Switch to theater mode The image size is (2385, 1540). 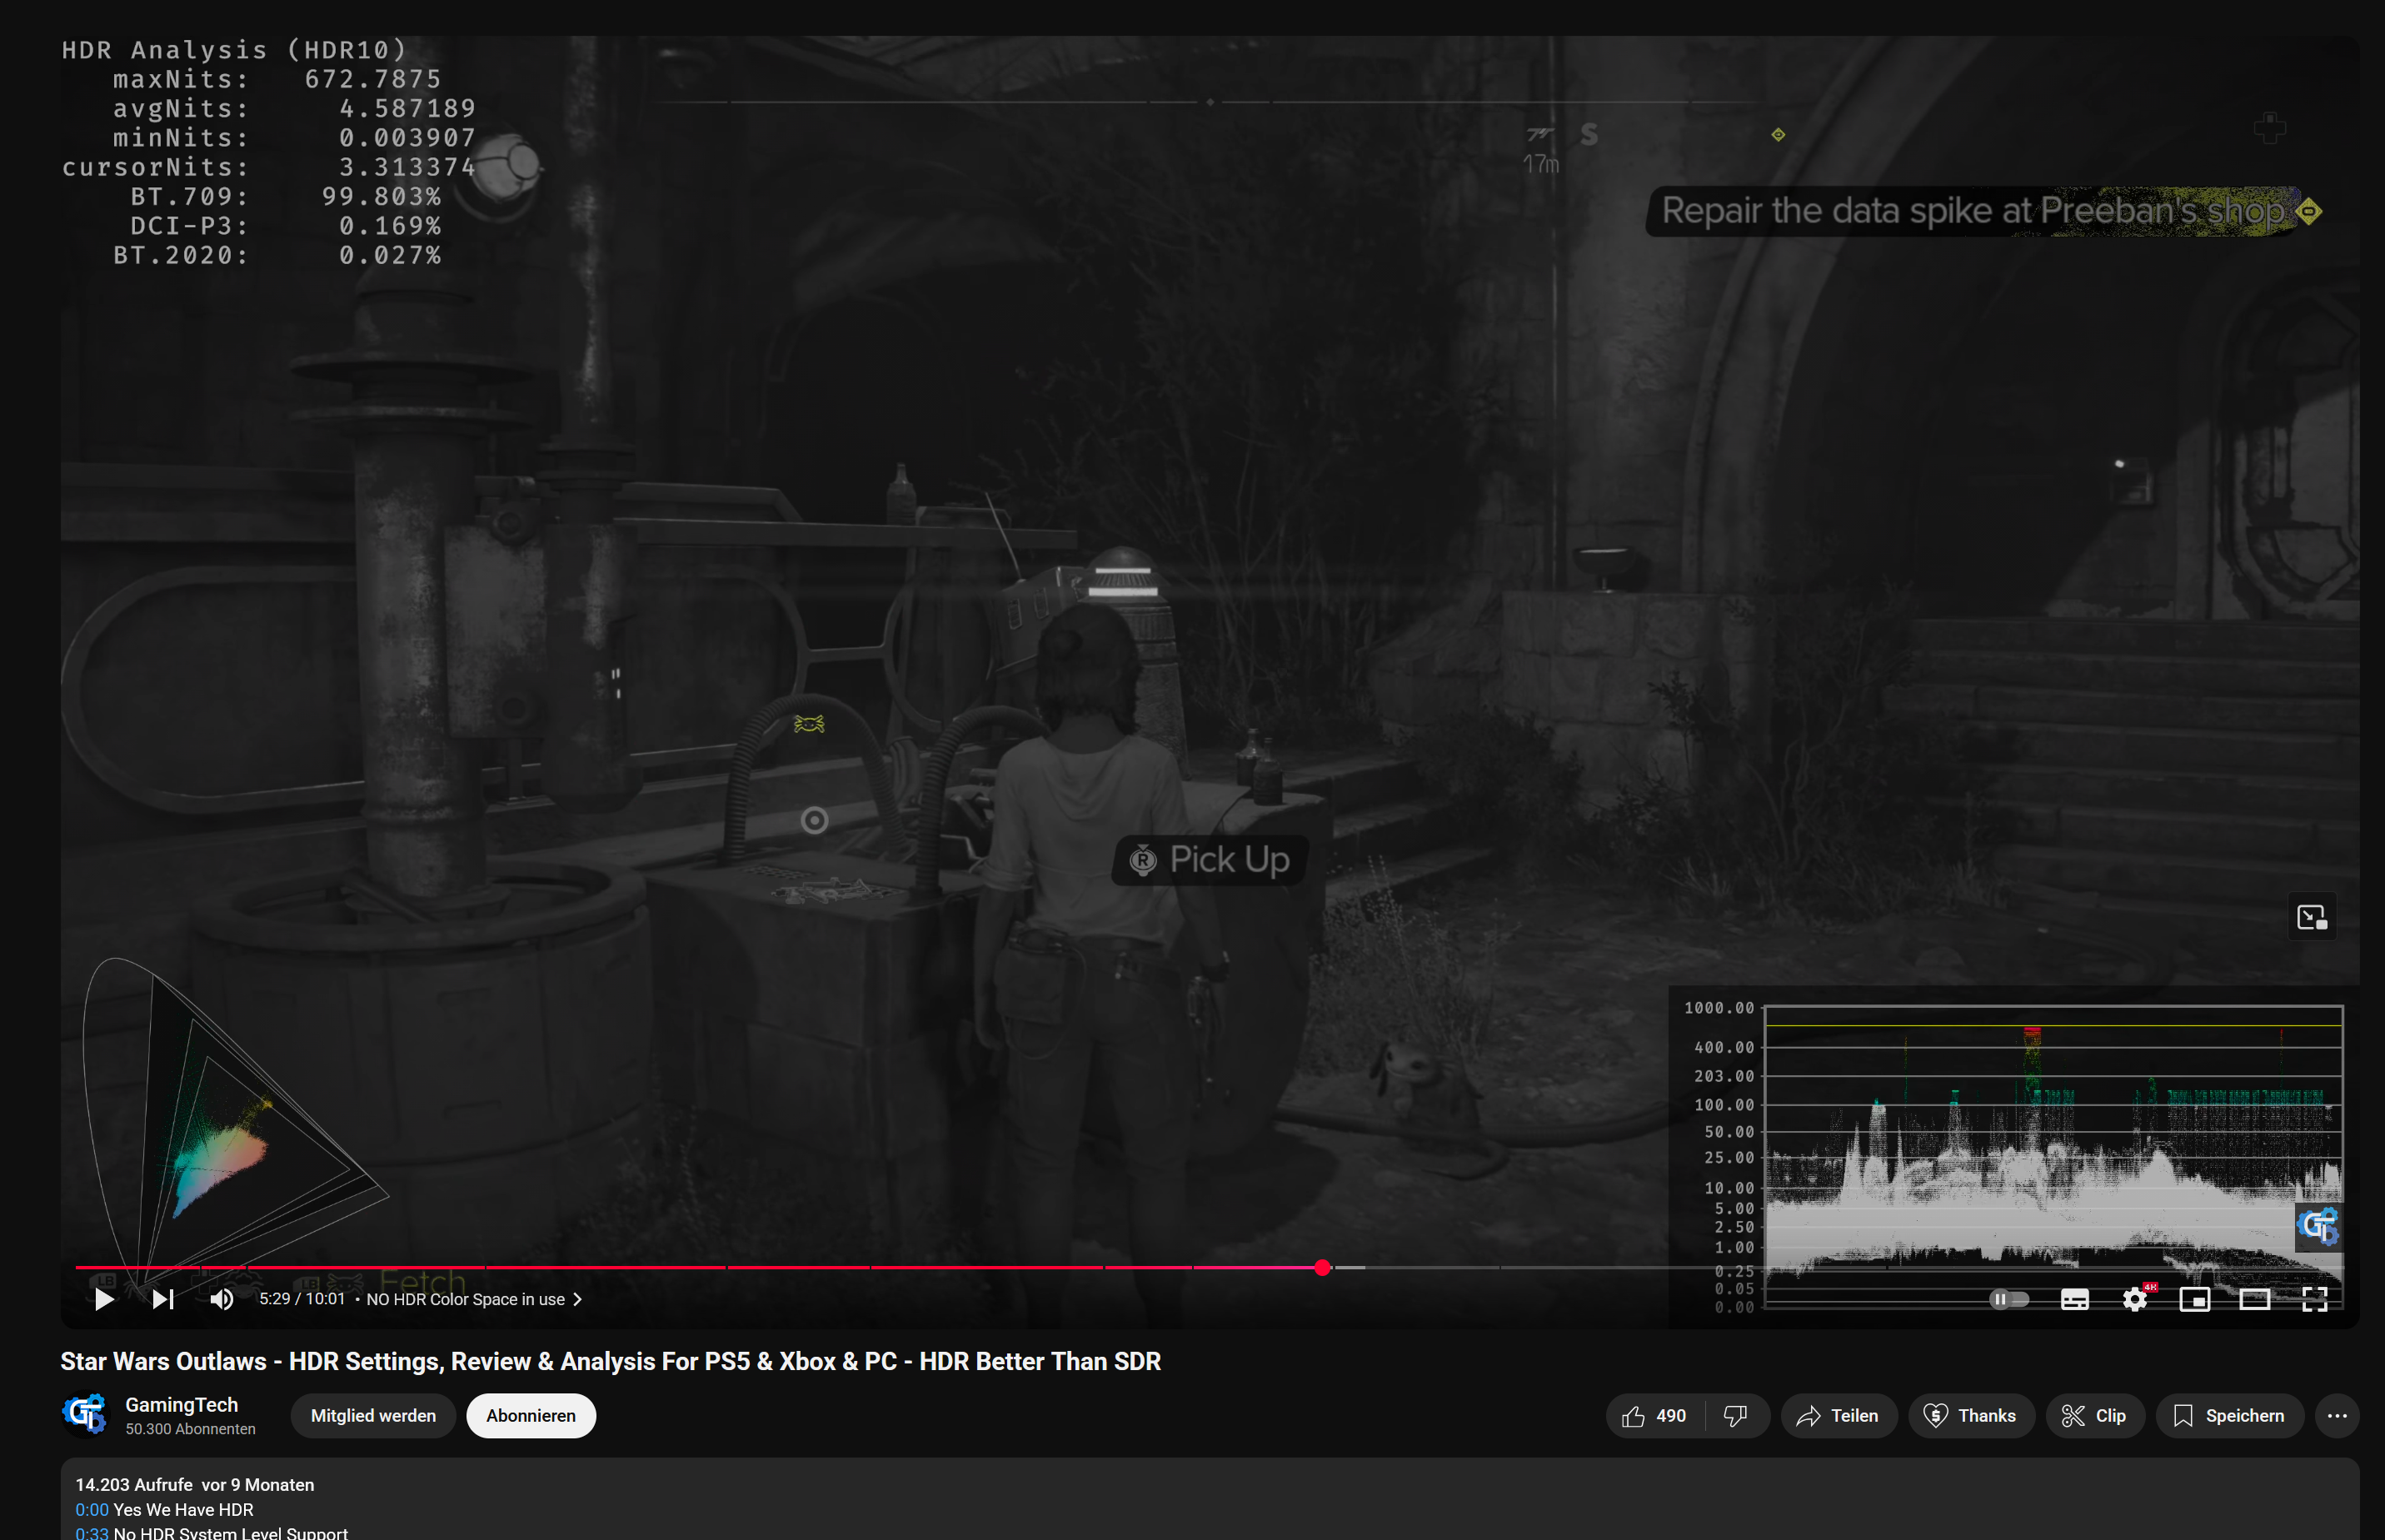(x=2256, y=1298)
